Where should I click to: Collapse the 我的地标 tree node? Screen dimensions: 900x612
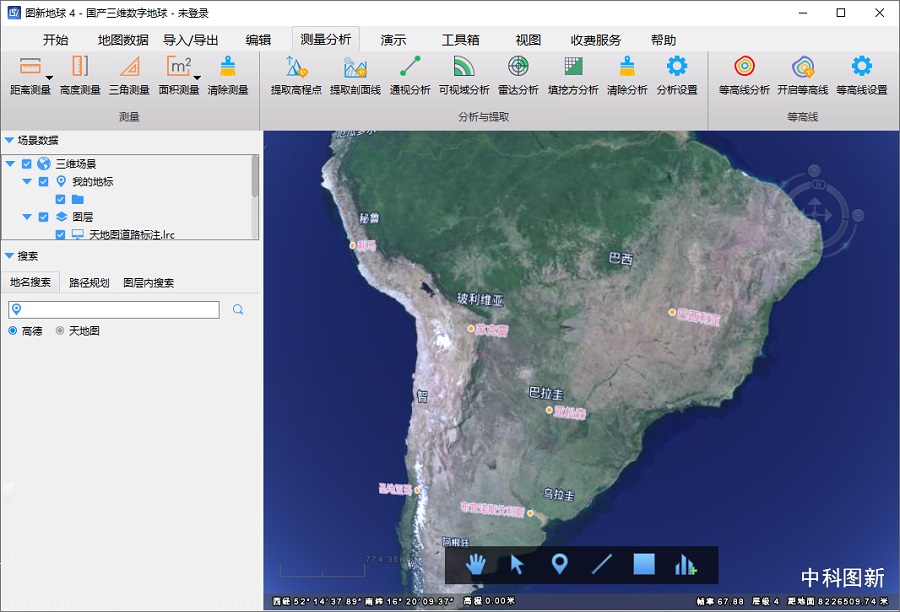pos(27,182)
